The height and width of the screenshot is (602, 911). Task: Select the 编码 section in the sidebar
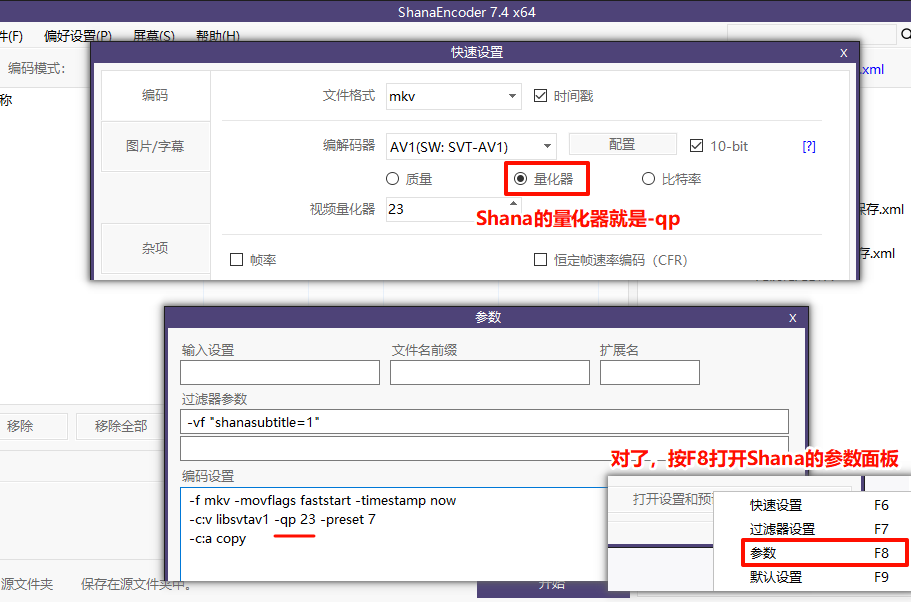pos(155,96)
